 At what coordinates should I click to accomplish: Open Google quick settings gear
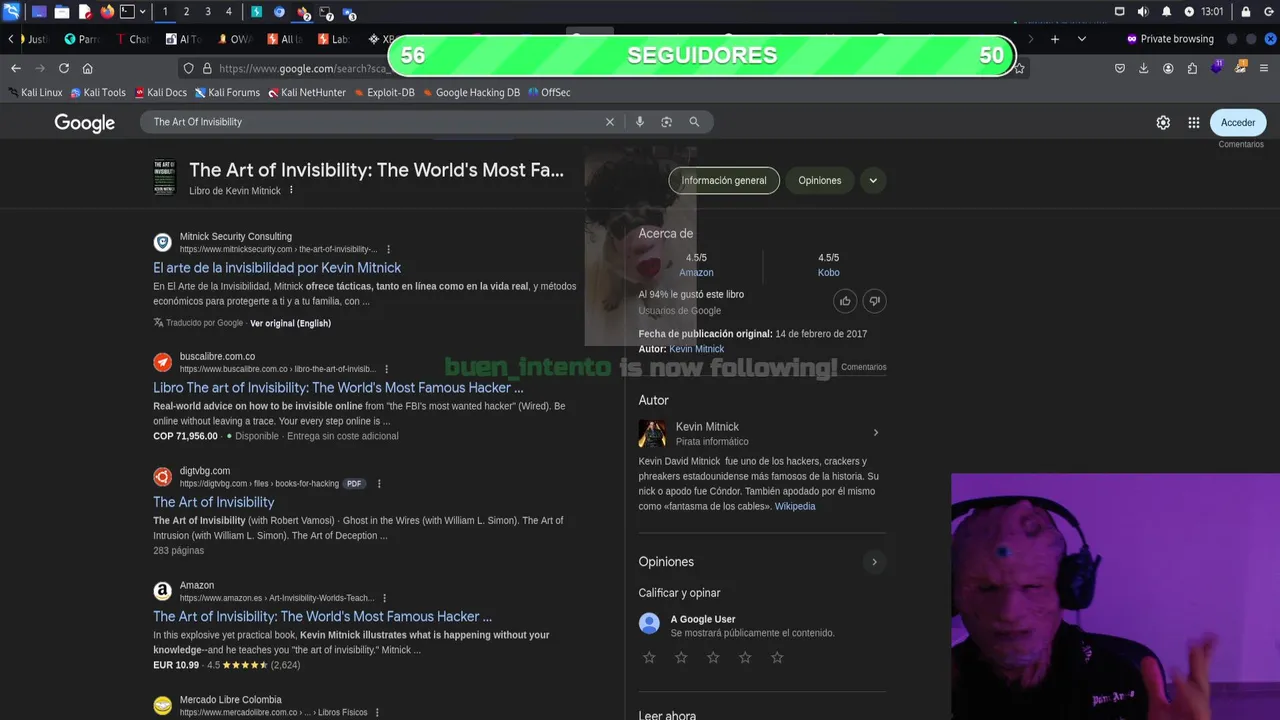point(1163,122)
